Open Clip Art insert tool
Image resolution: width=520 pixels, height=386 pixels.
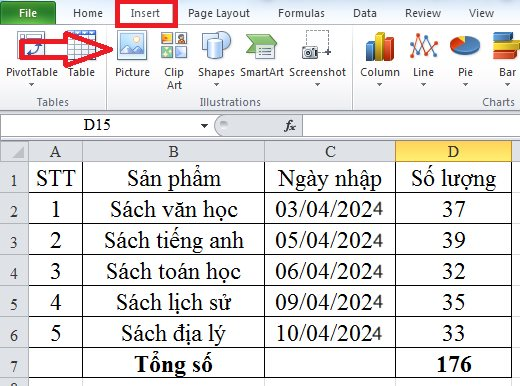point(174,45)
